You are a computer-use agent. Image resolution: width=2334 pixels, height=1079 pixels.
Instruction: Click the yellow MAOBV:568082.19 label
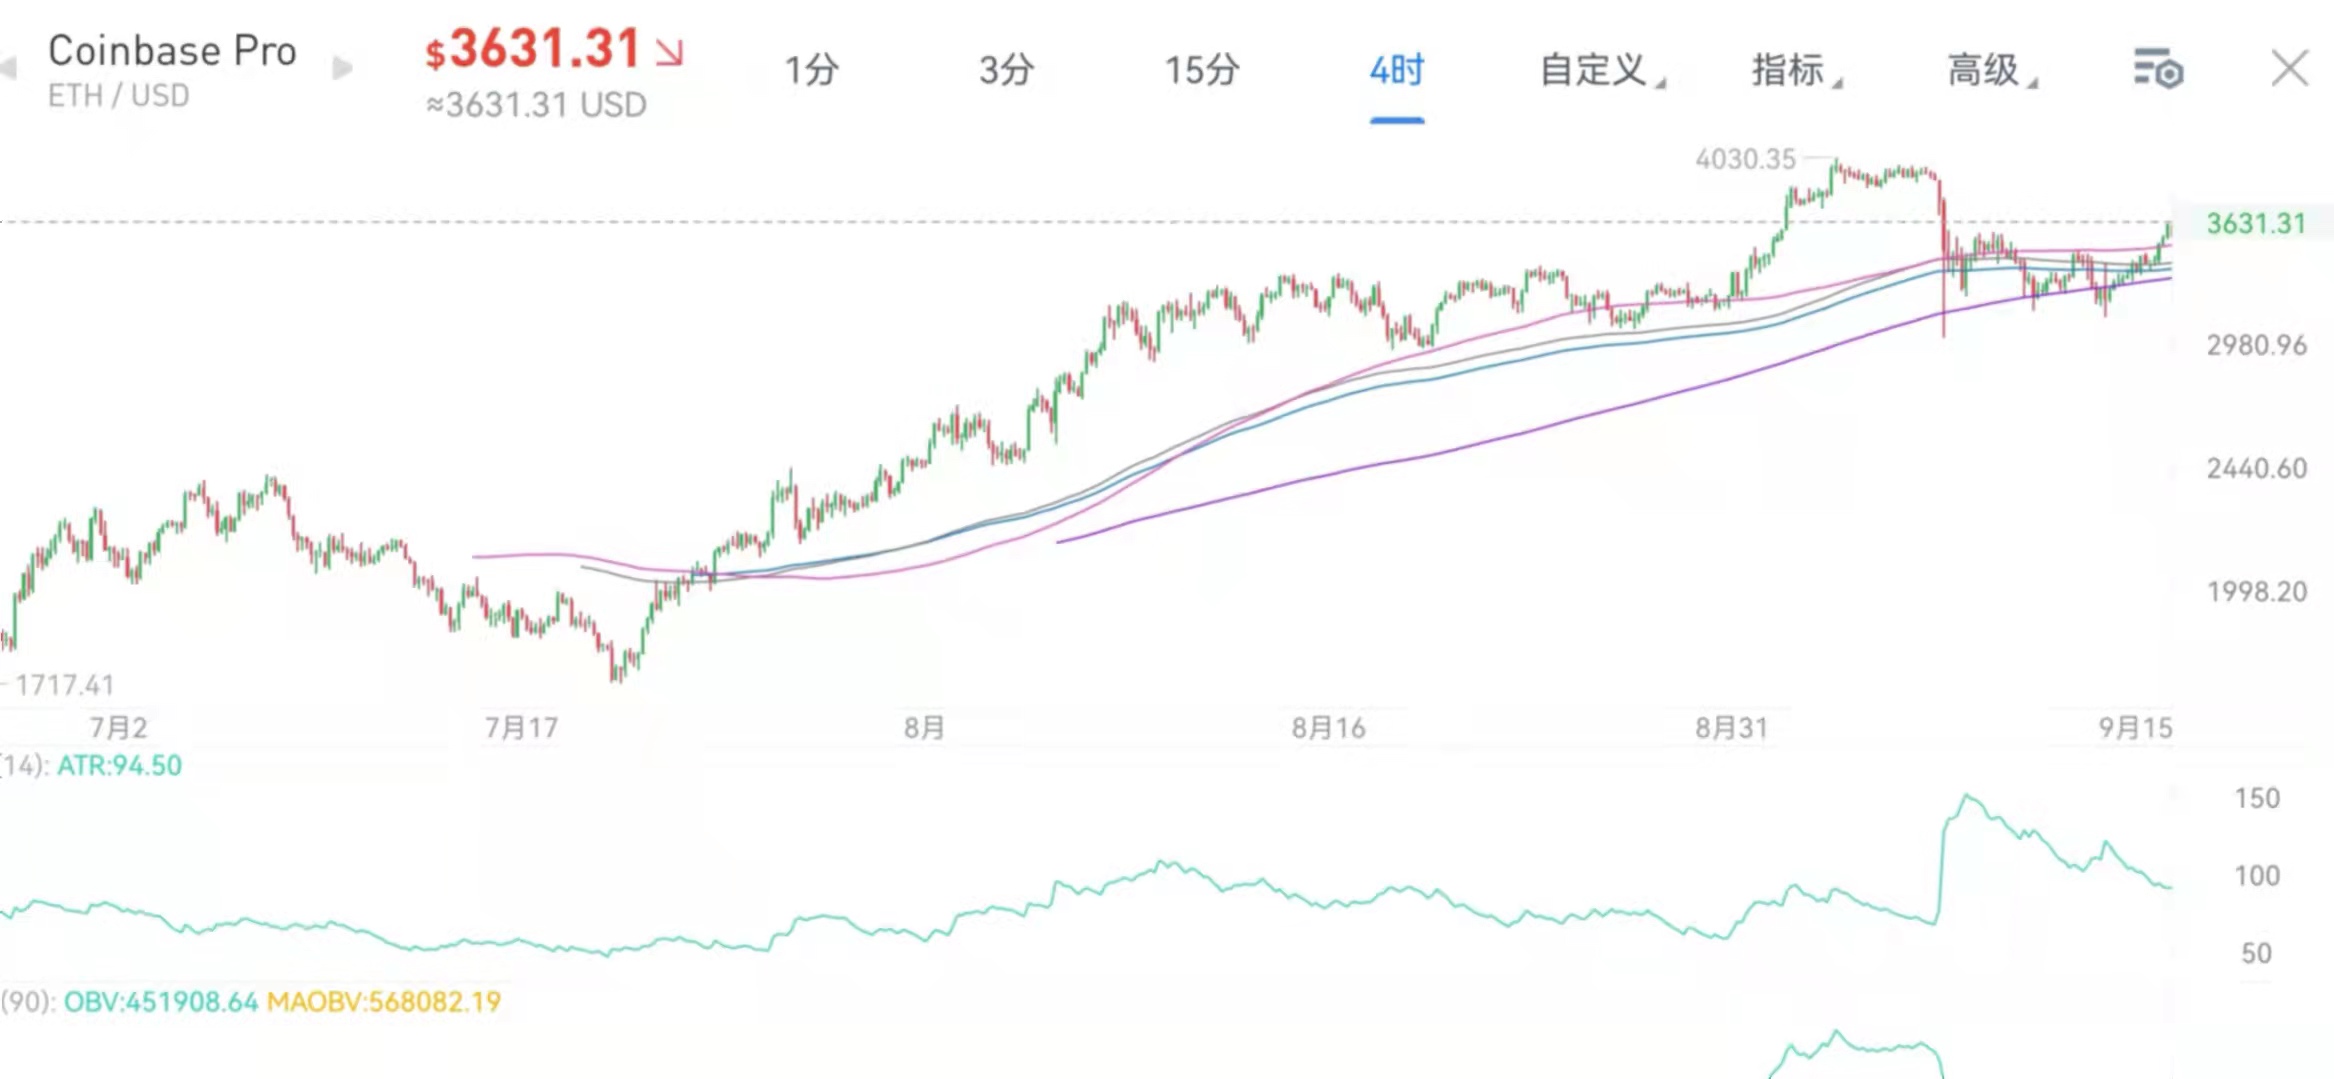384,1002
